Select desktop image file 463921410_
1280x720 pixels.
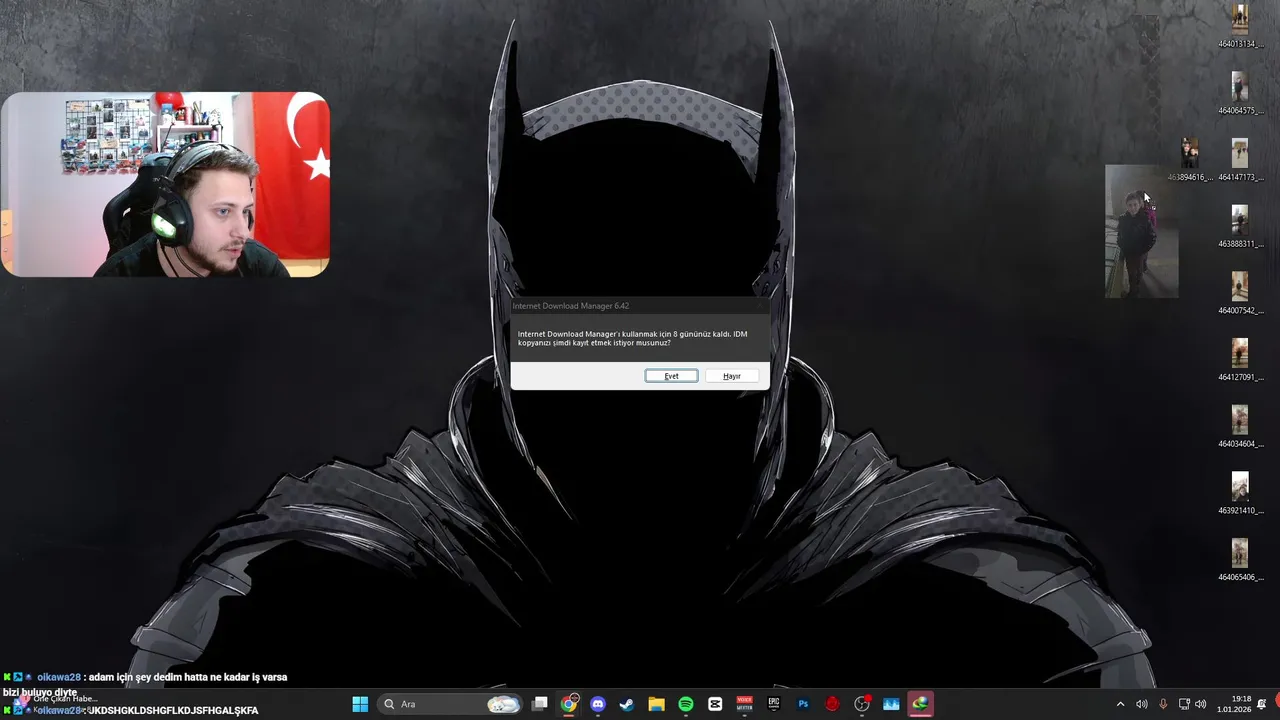[1240, 494]
